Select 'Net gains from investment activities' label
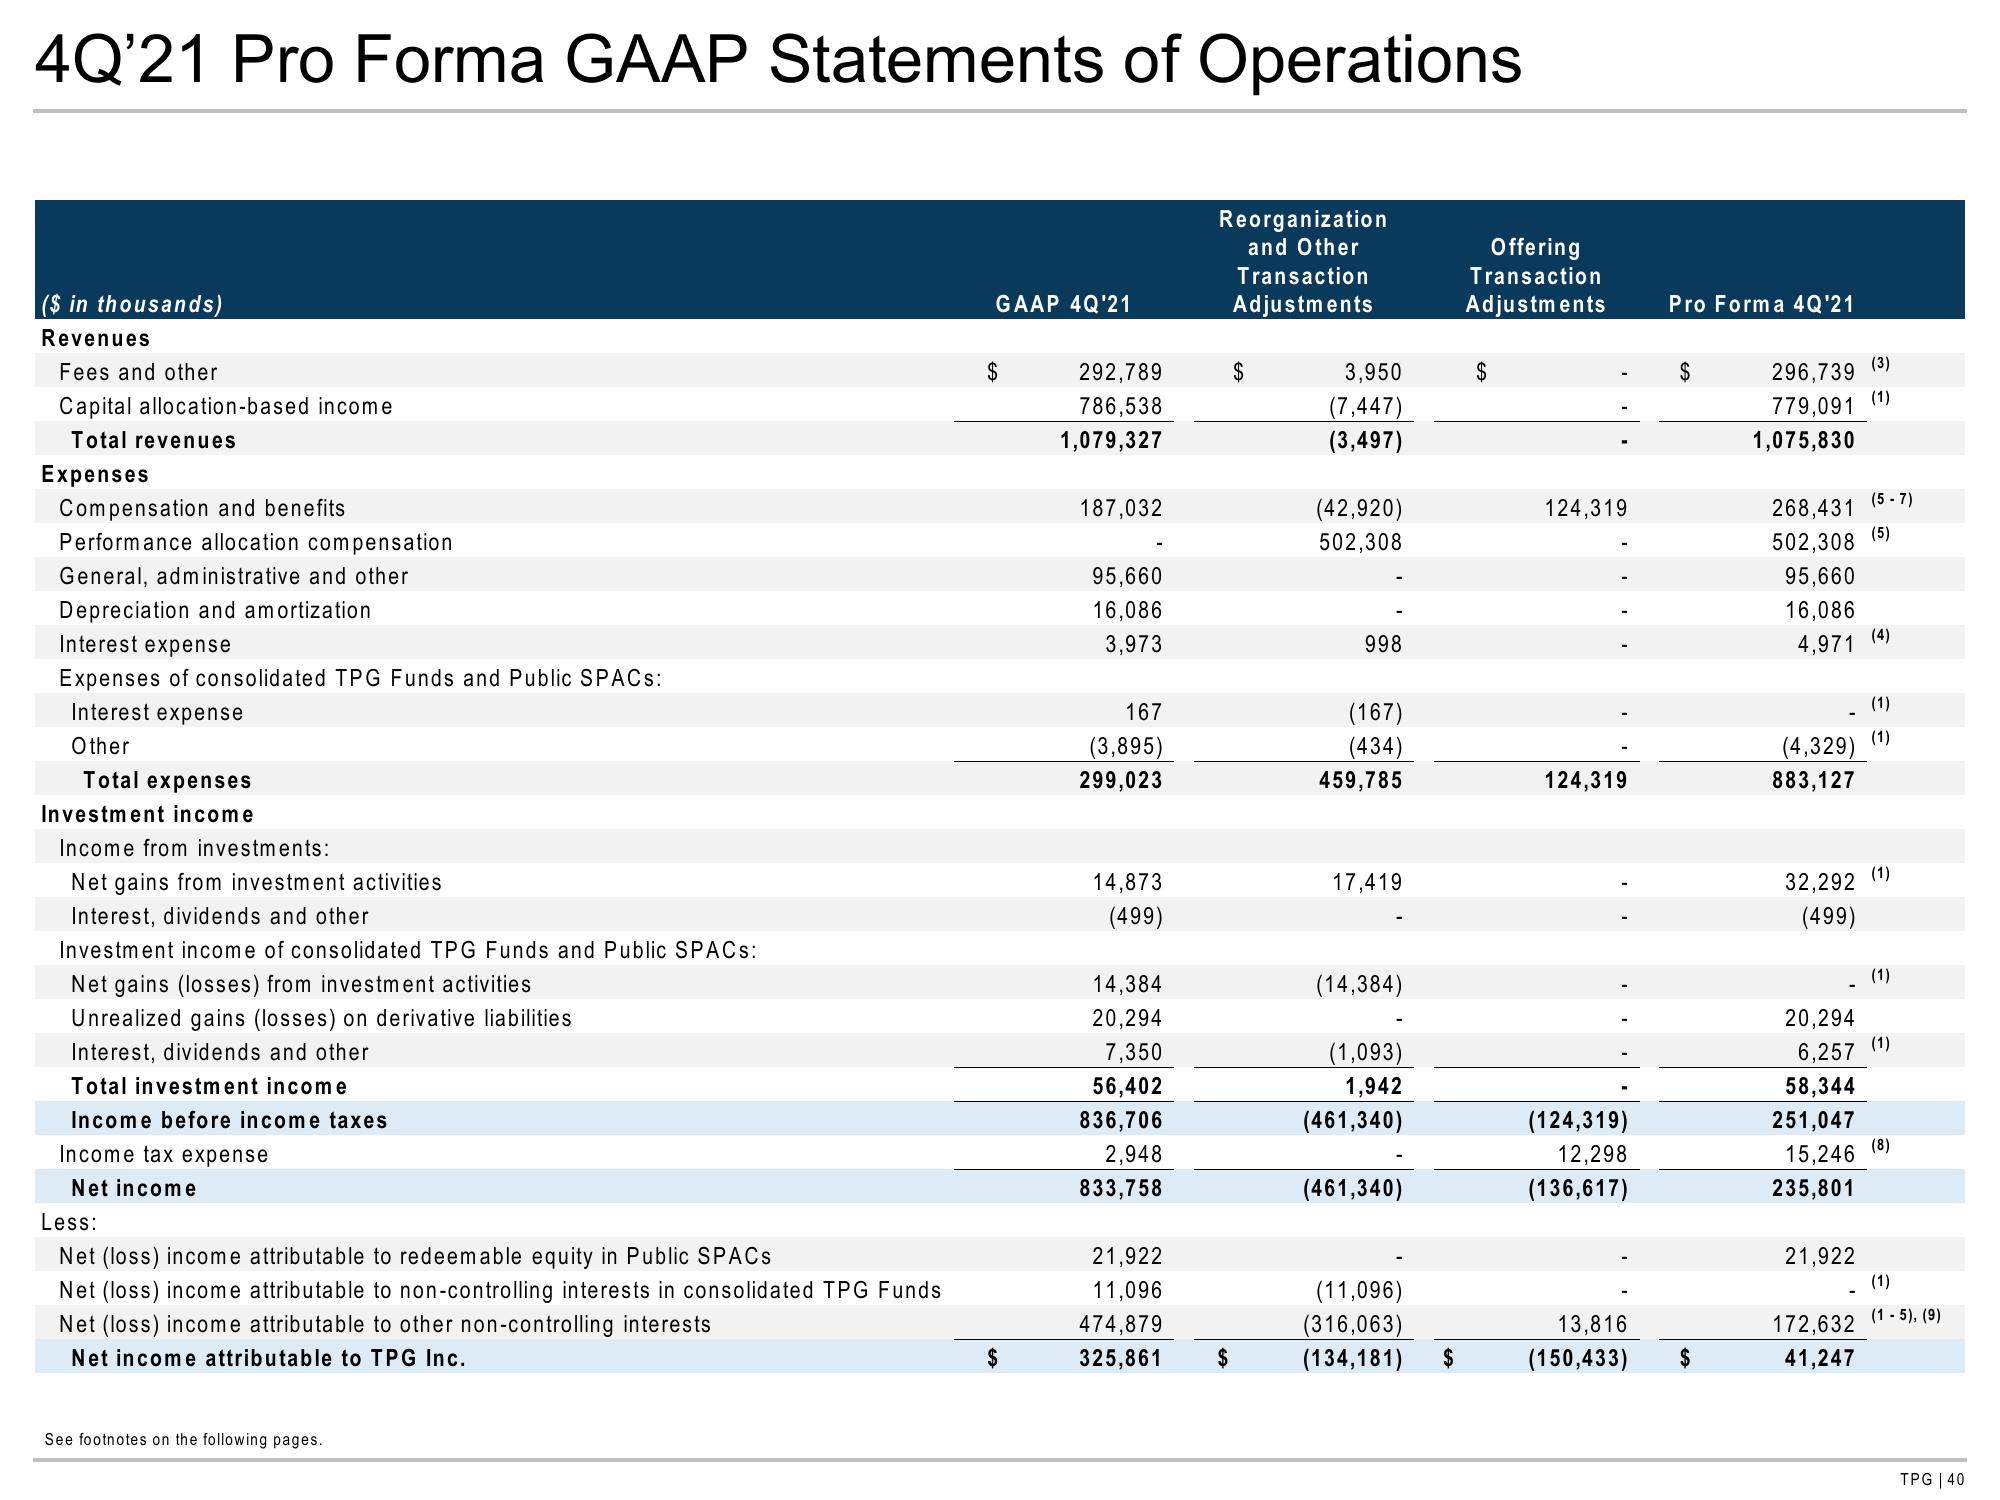The height and width of the screenshot is (1500, 2000). (x=256, y=882)
